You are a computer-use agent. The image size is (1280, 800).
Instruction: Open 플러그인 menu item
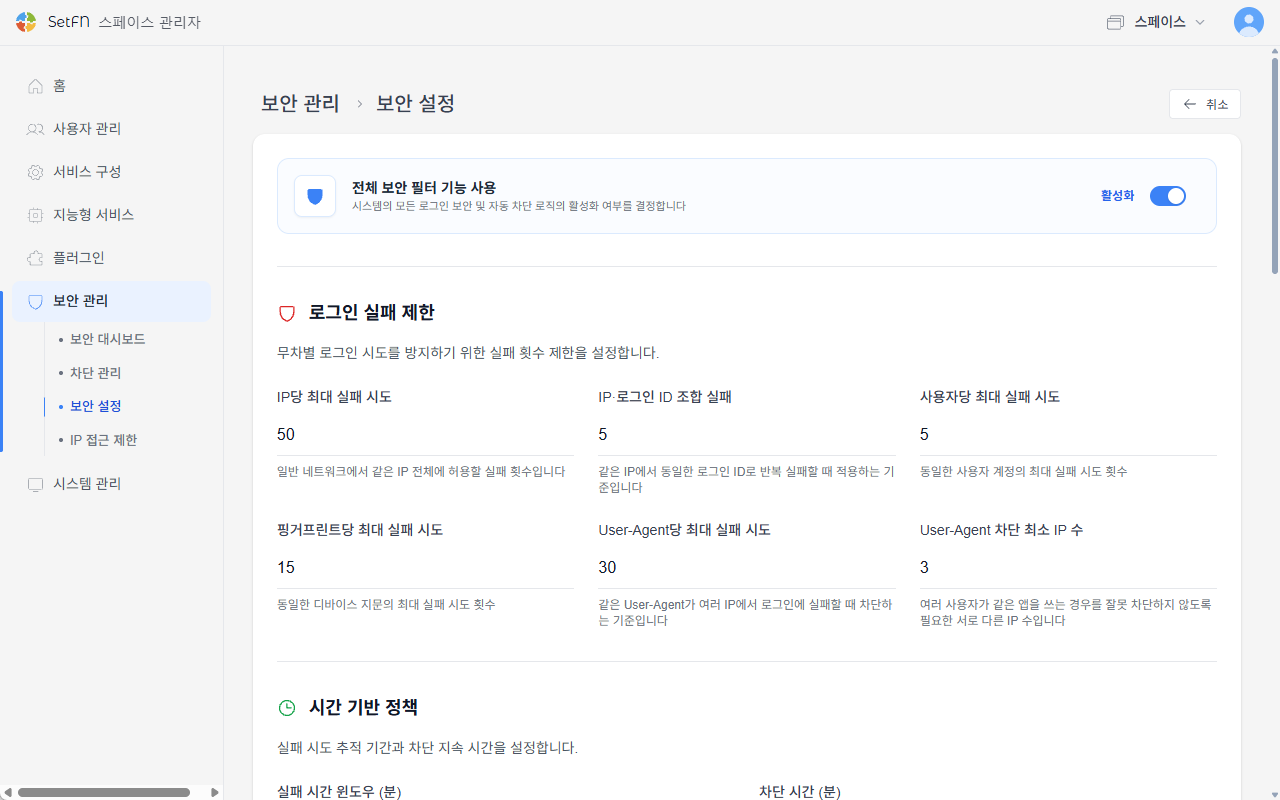click(111, 258)
